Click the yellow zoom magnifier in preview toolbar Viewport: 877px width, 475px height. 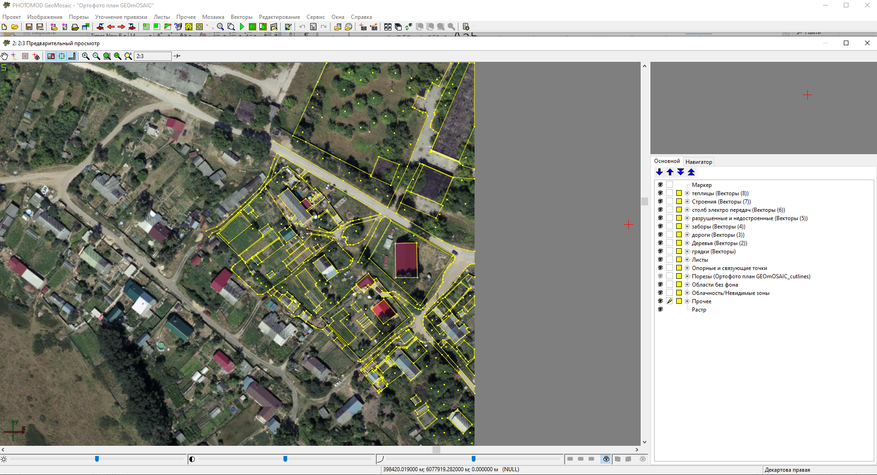[128, 56]
